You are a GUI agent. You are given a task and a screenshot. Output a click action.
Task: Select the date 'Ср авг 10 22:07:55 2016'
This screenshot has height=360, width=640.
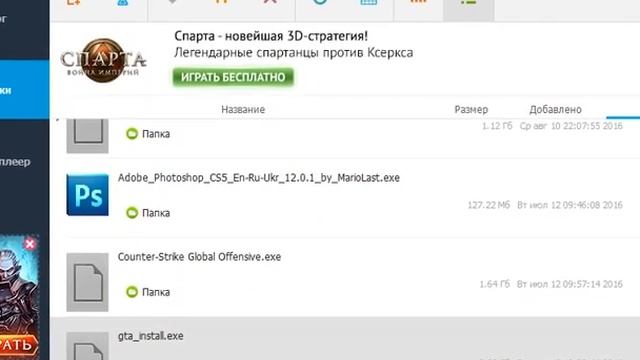[x=571, y=126]
